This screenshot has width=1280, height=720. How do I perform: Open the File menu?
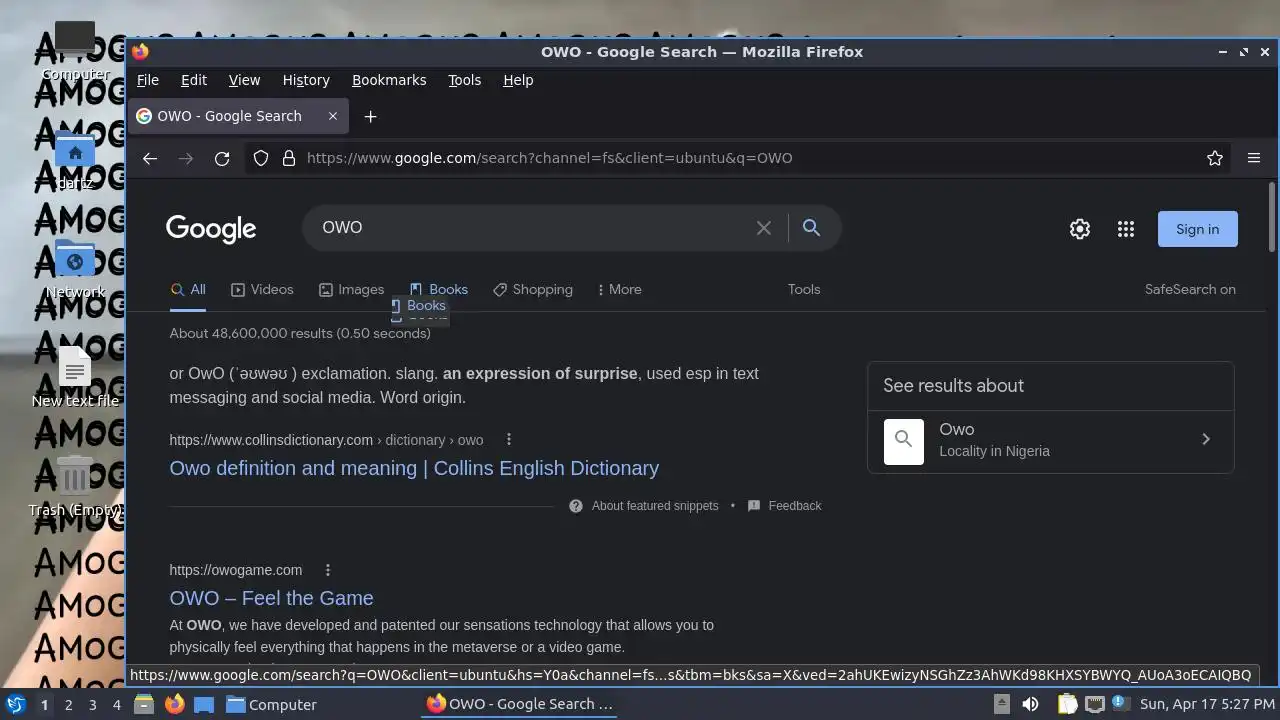pos(148,80)
